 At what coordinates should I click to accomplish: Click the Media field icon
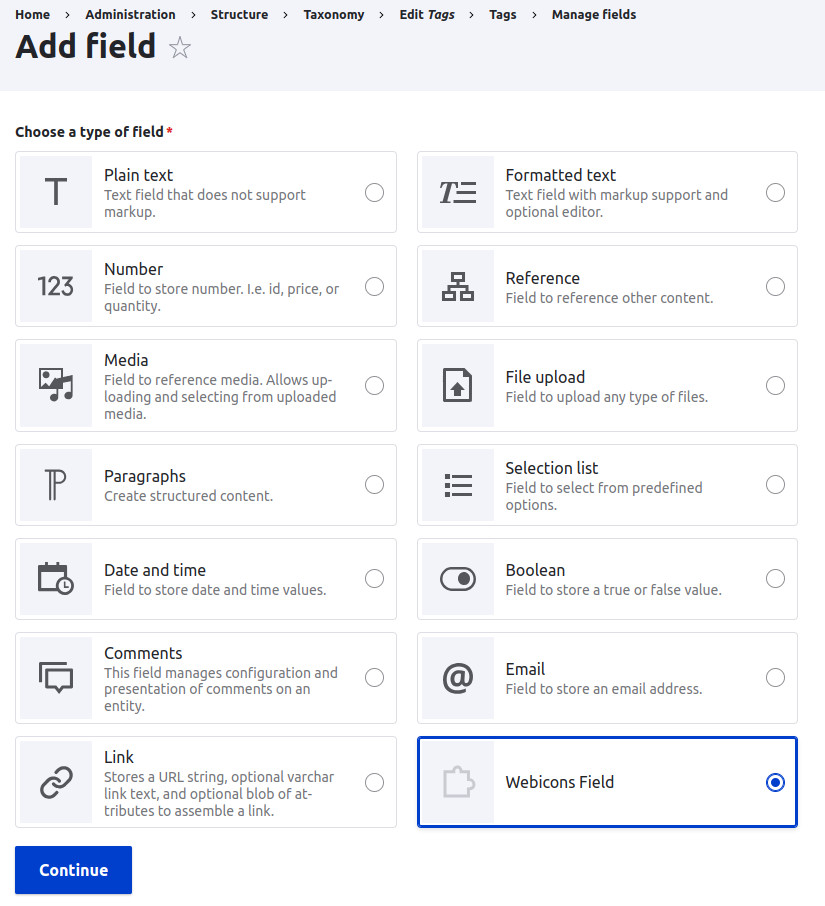click(x=56, y=385)
